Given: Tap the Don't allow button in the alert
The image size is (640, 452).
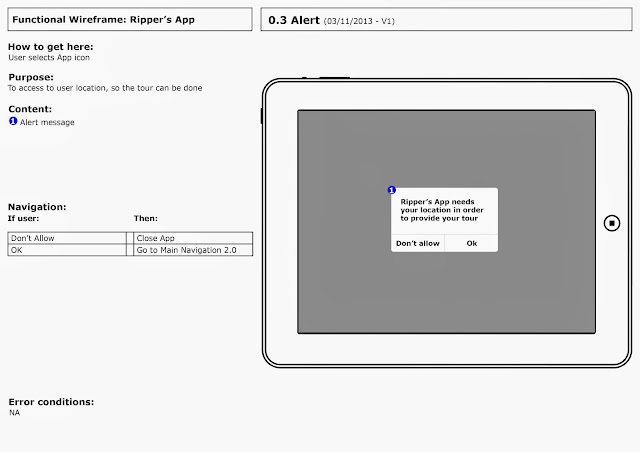Looking at the screenshot, I should click(418, 243).
